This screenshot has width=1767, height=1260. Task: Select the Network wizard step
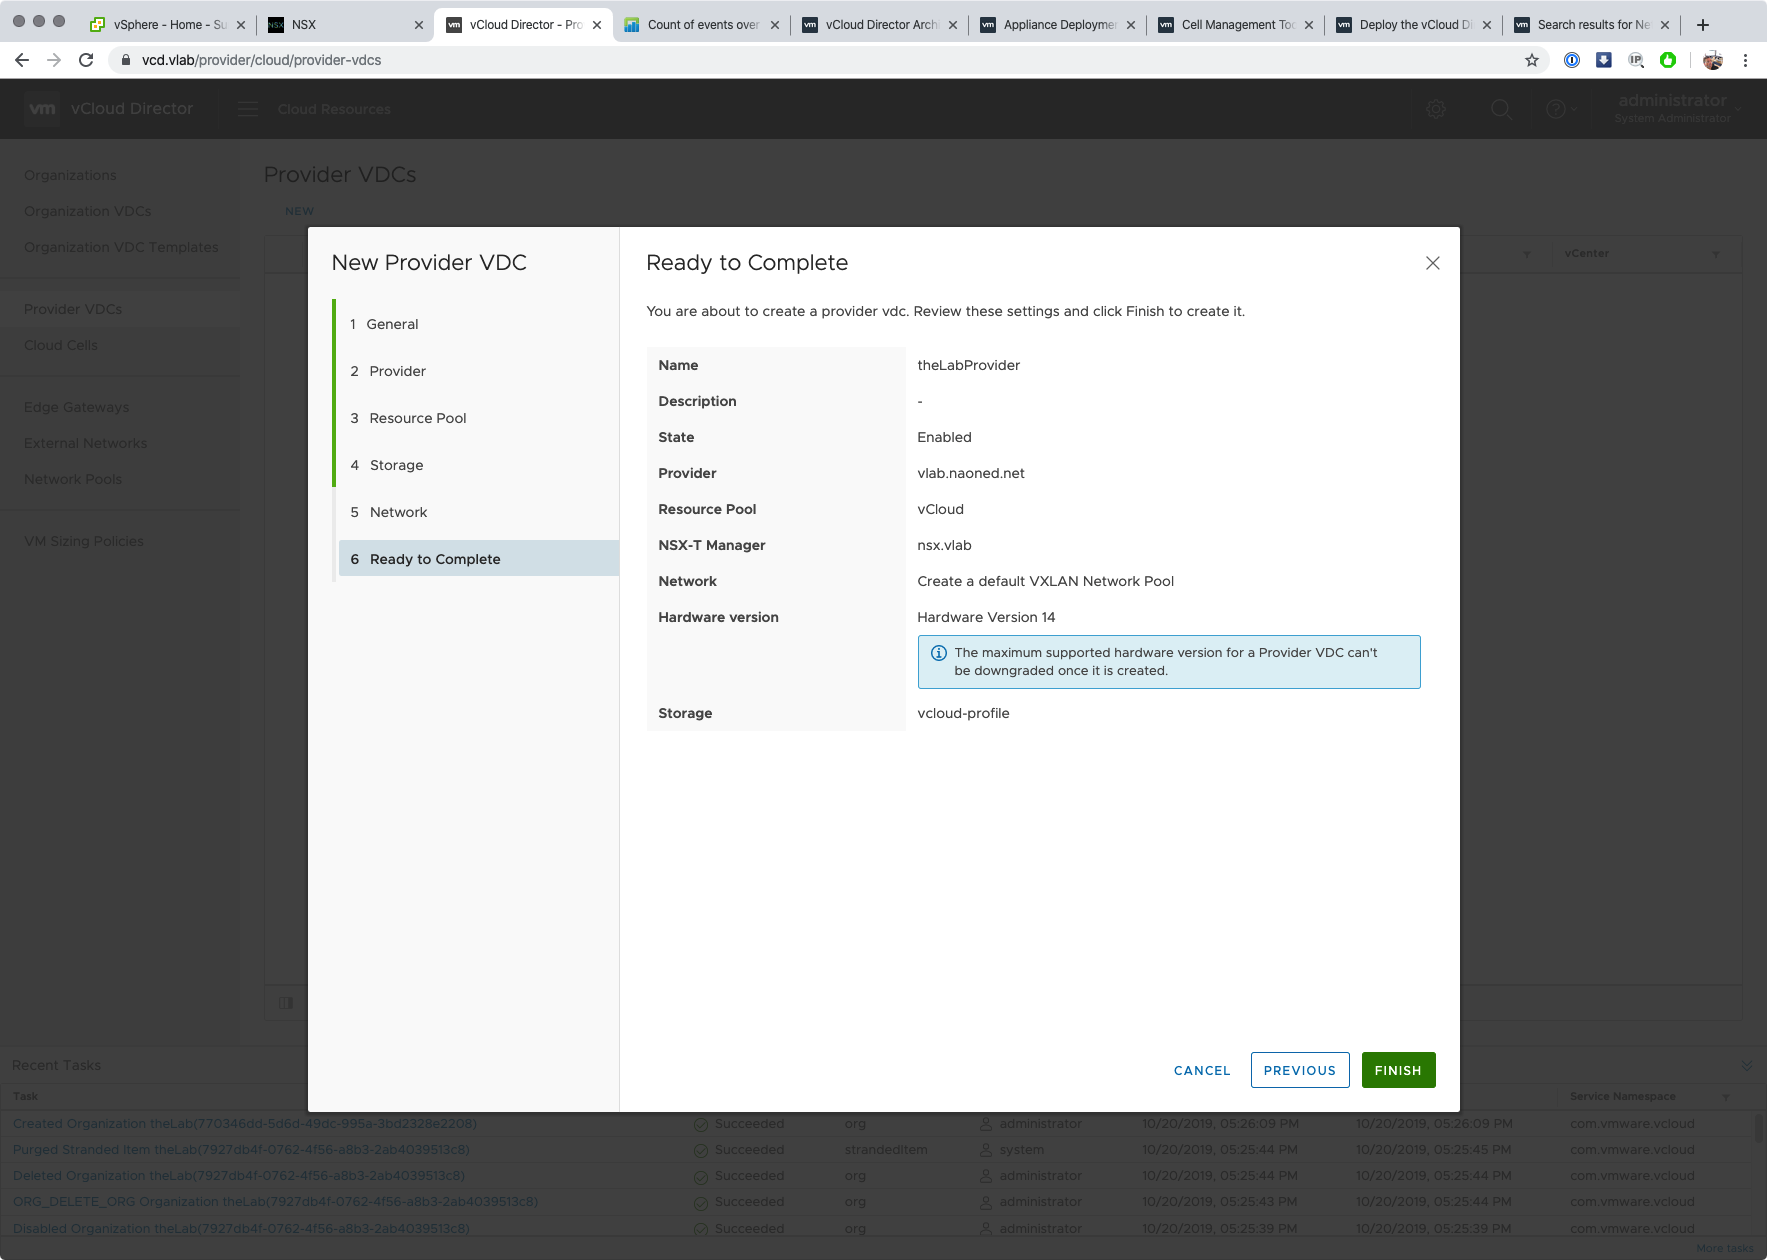(x=398, y=512)
